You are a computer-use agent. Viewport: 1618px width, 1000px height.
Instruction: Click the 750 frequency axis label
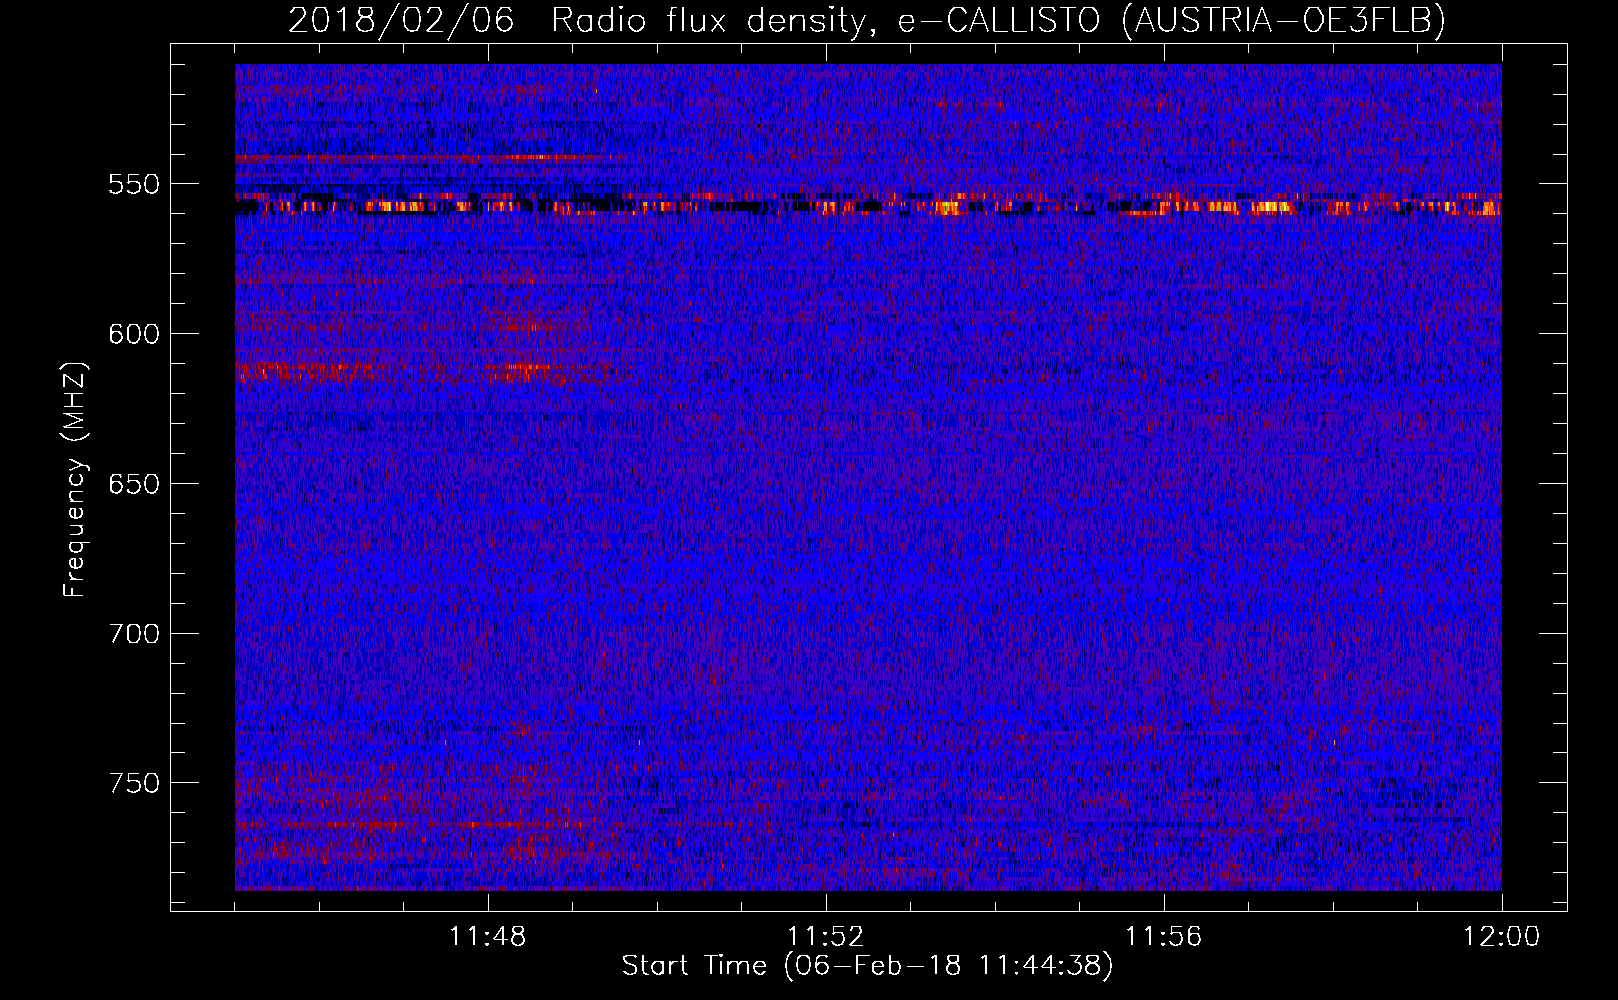[x=134, y=783]
